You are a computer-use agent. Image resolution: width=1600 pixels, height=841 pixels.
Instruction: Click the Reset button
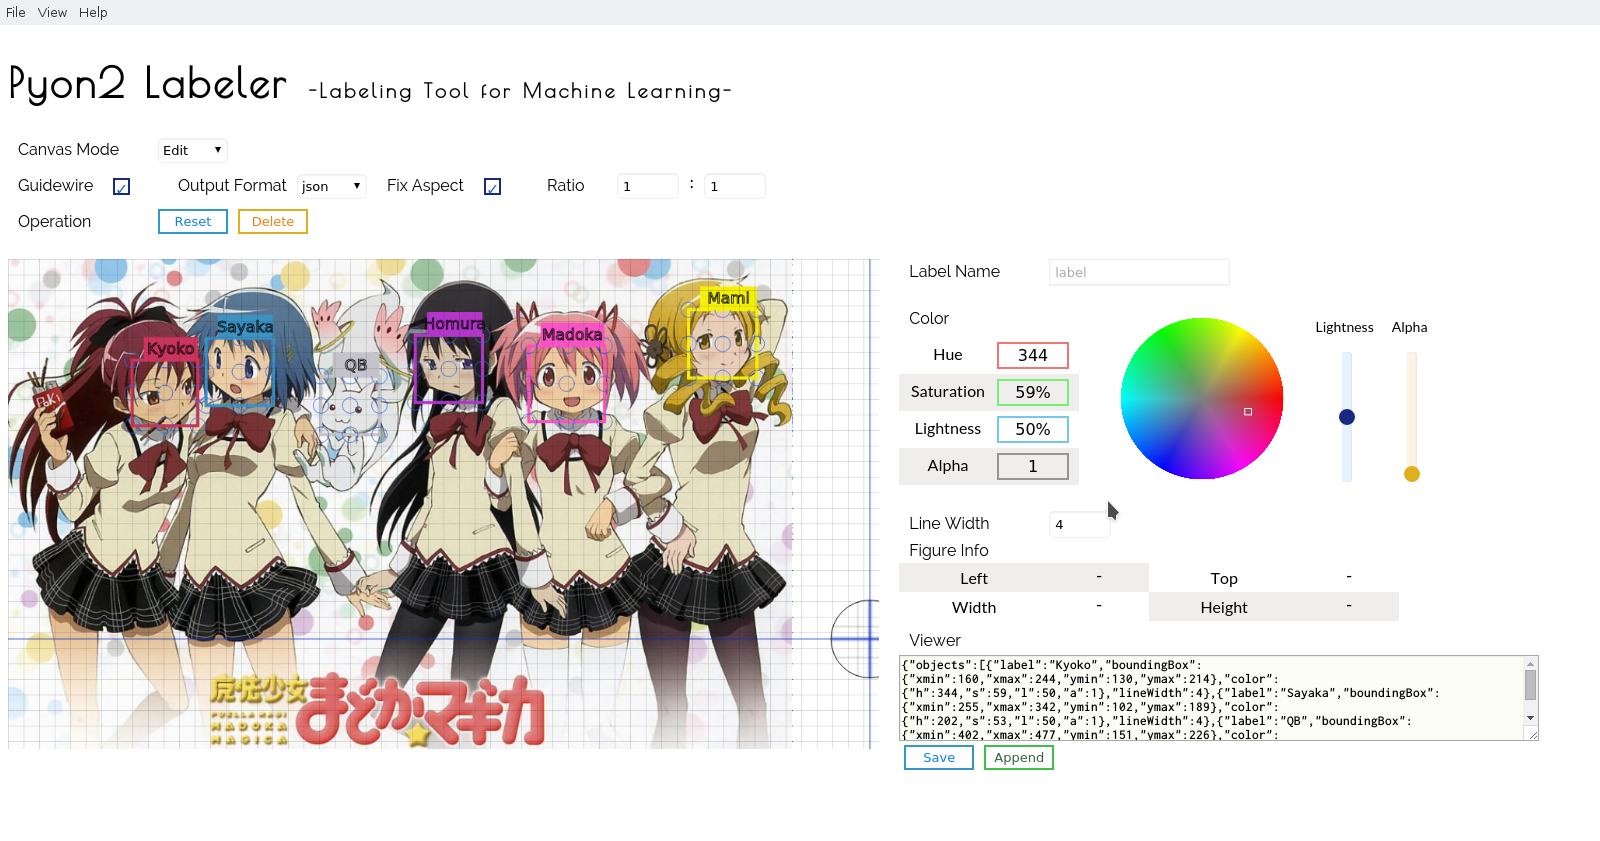[193, 221]
